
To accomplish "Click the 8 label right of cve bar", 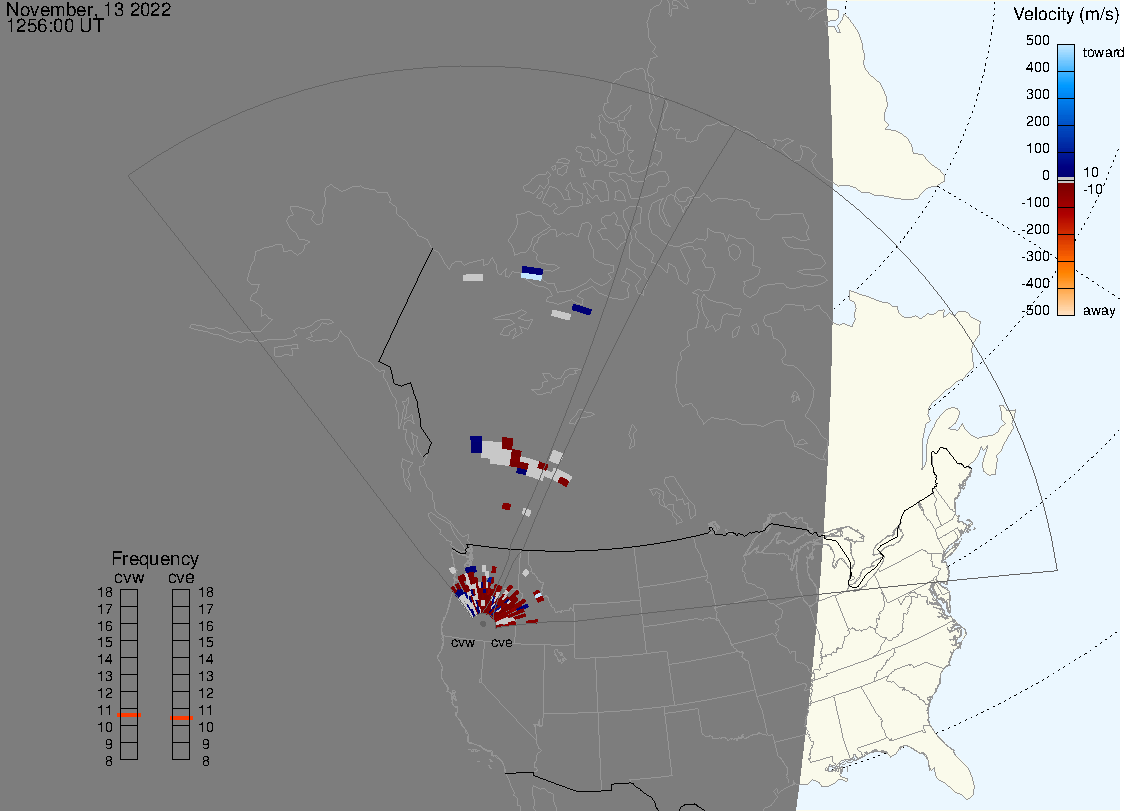I will [x=206, y=762].
